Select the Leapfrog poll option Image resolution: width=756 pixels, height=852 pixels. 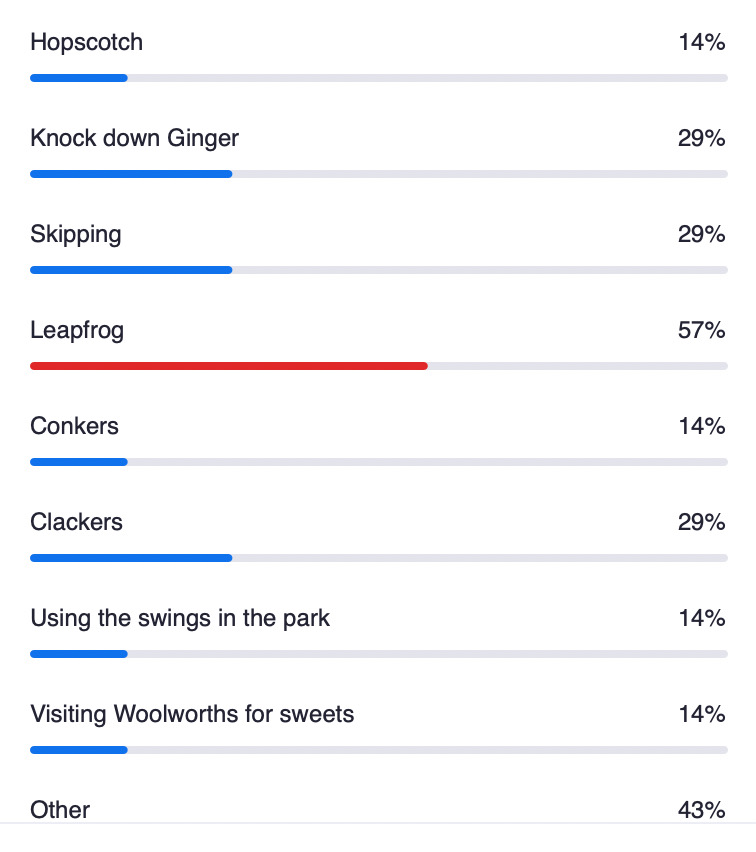77,330
